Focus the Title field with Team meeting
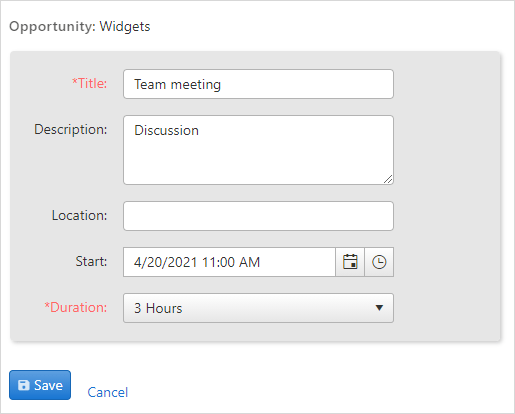The height and width of the screenshot is (414, 515). tap(258, 84)
